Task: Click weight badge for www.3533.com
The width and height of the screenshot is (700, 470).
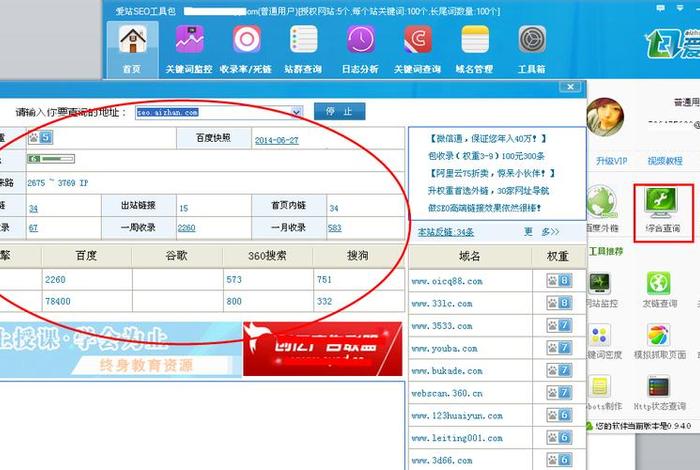Action: click(x=559, y=325)
